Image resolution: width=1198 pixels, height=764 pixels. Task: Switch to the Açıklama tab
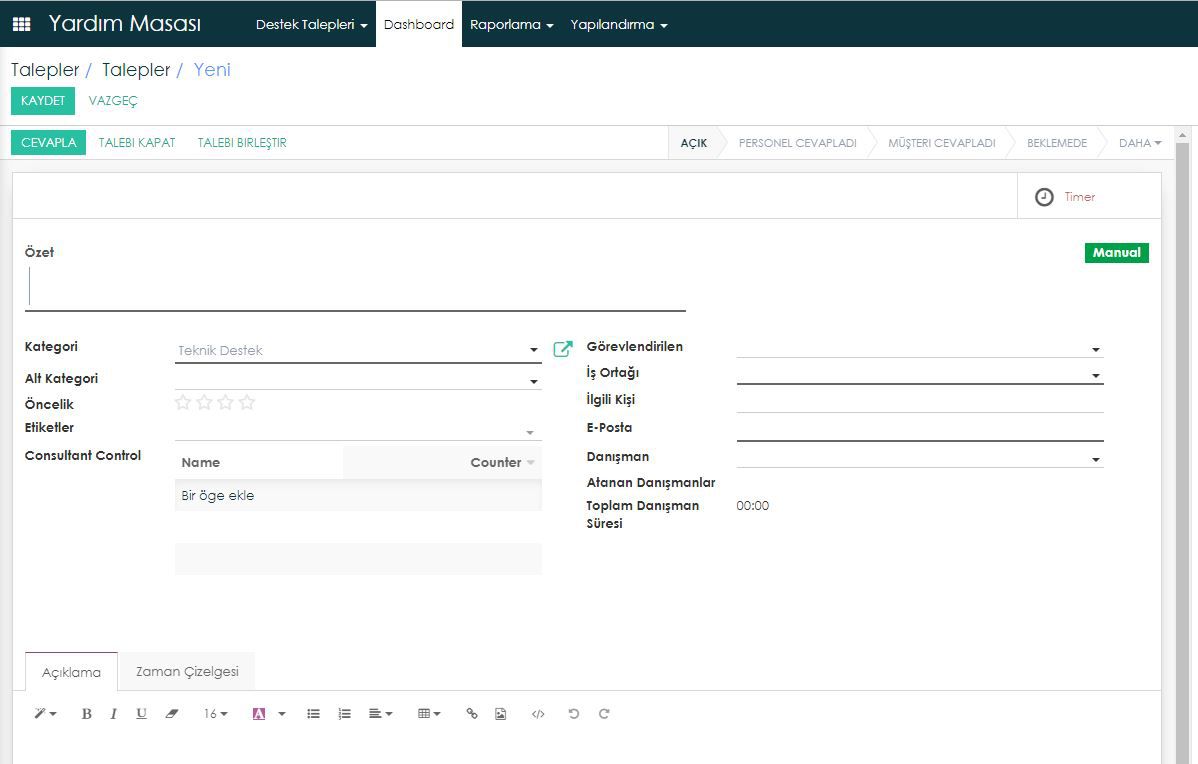pyautogui.click(x=71, y=672)
